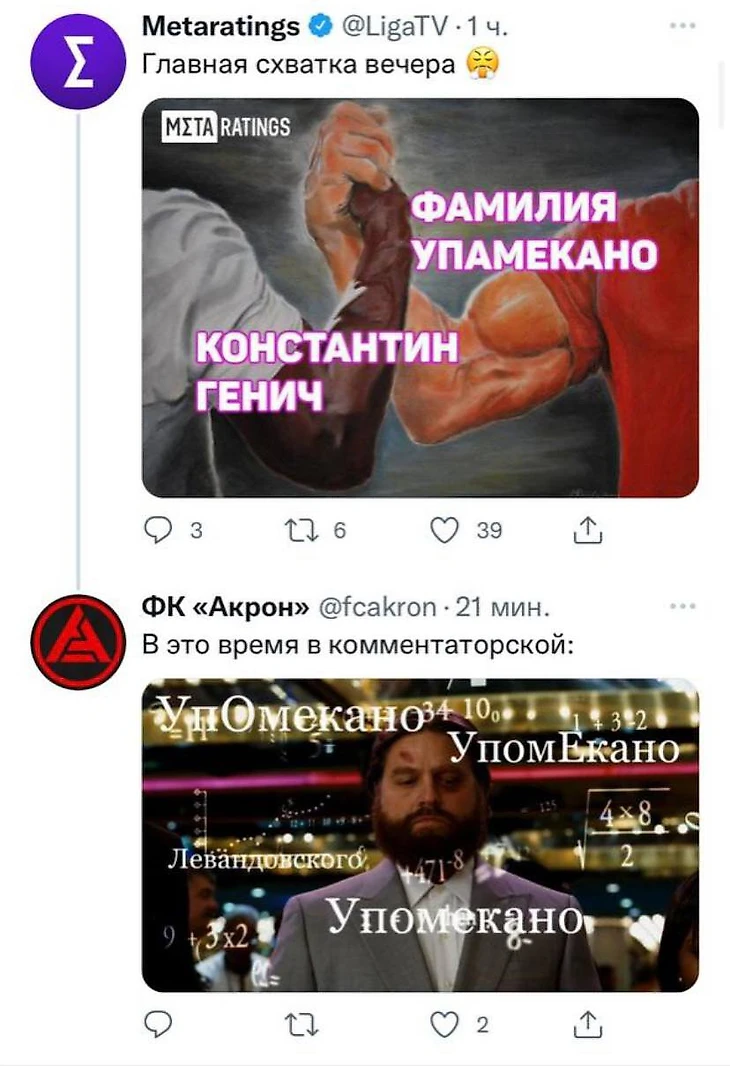730x1066 pixels.
Task: Click the Metaratings account name
Action: point(221,26)
